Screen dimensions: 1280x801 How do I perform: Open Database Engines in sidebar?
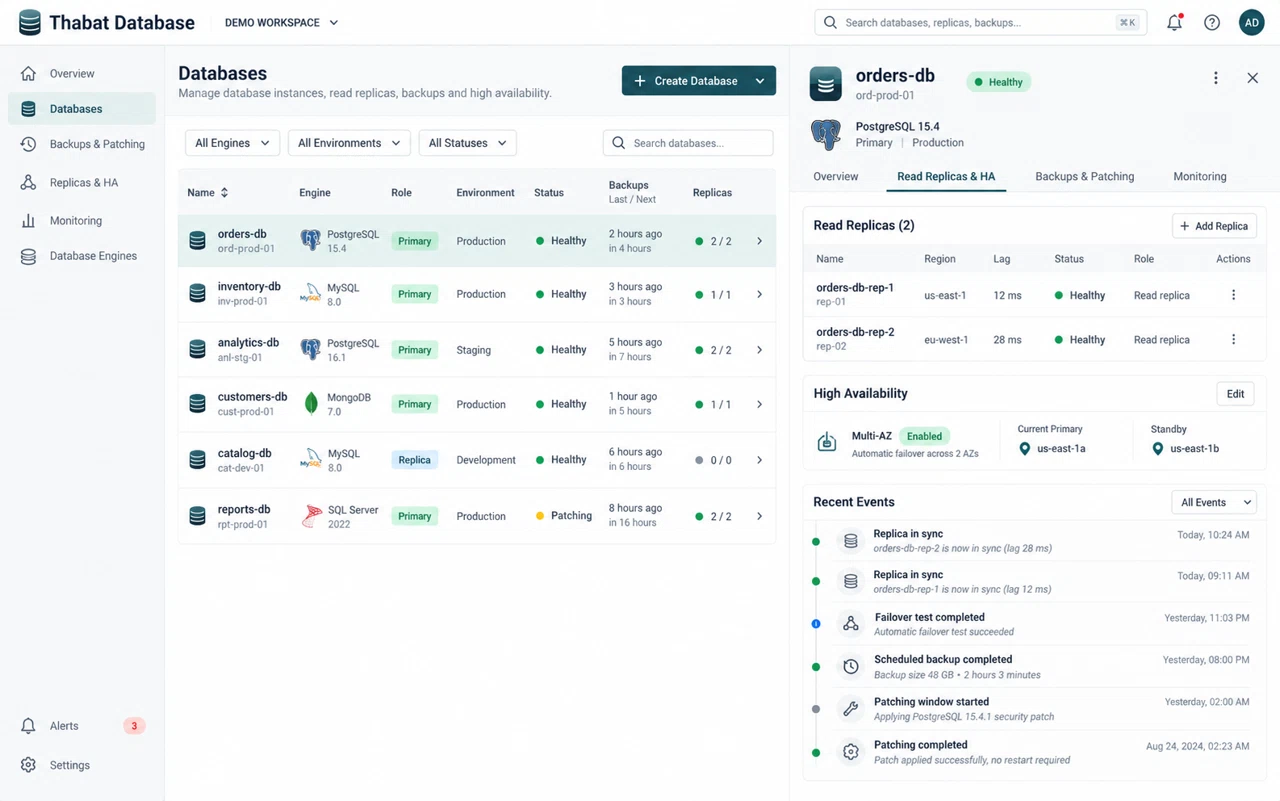pos(82,256)
